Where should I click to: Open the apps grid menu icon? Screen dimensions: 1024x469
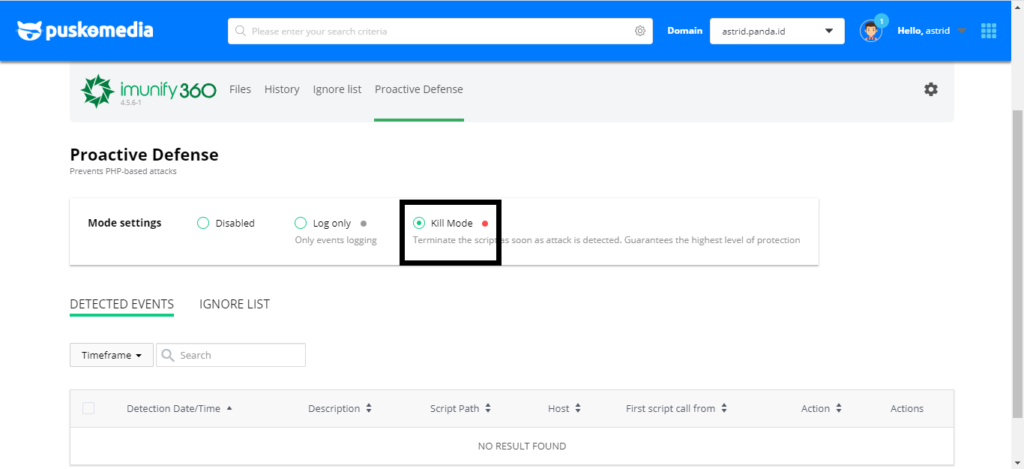(x=988, y=31)
